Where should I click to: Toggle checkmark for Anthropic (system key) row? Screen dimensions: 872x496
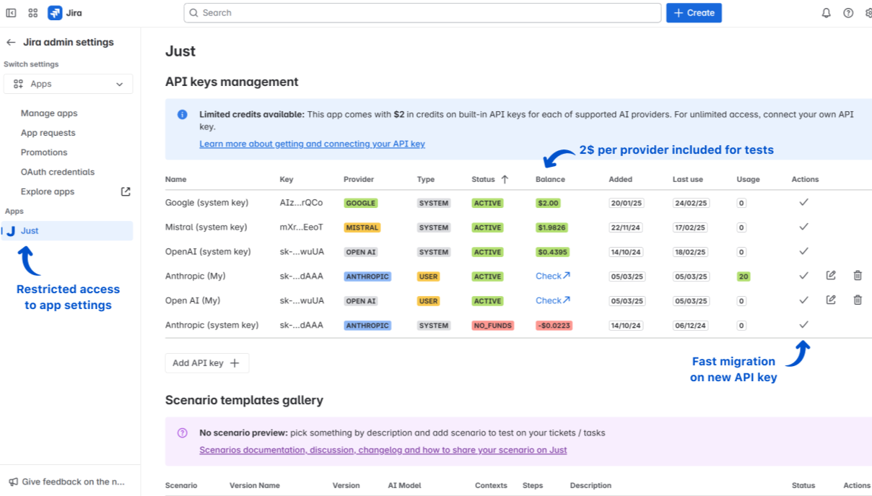click(x=803, y=325)
